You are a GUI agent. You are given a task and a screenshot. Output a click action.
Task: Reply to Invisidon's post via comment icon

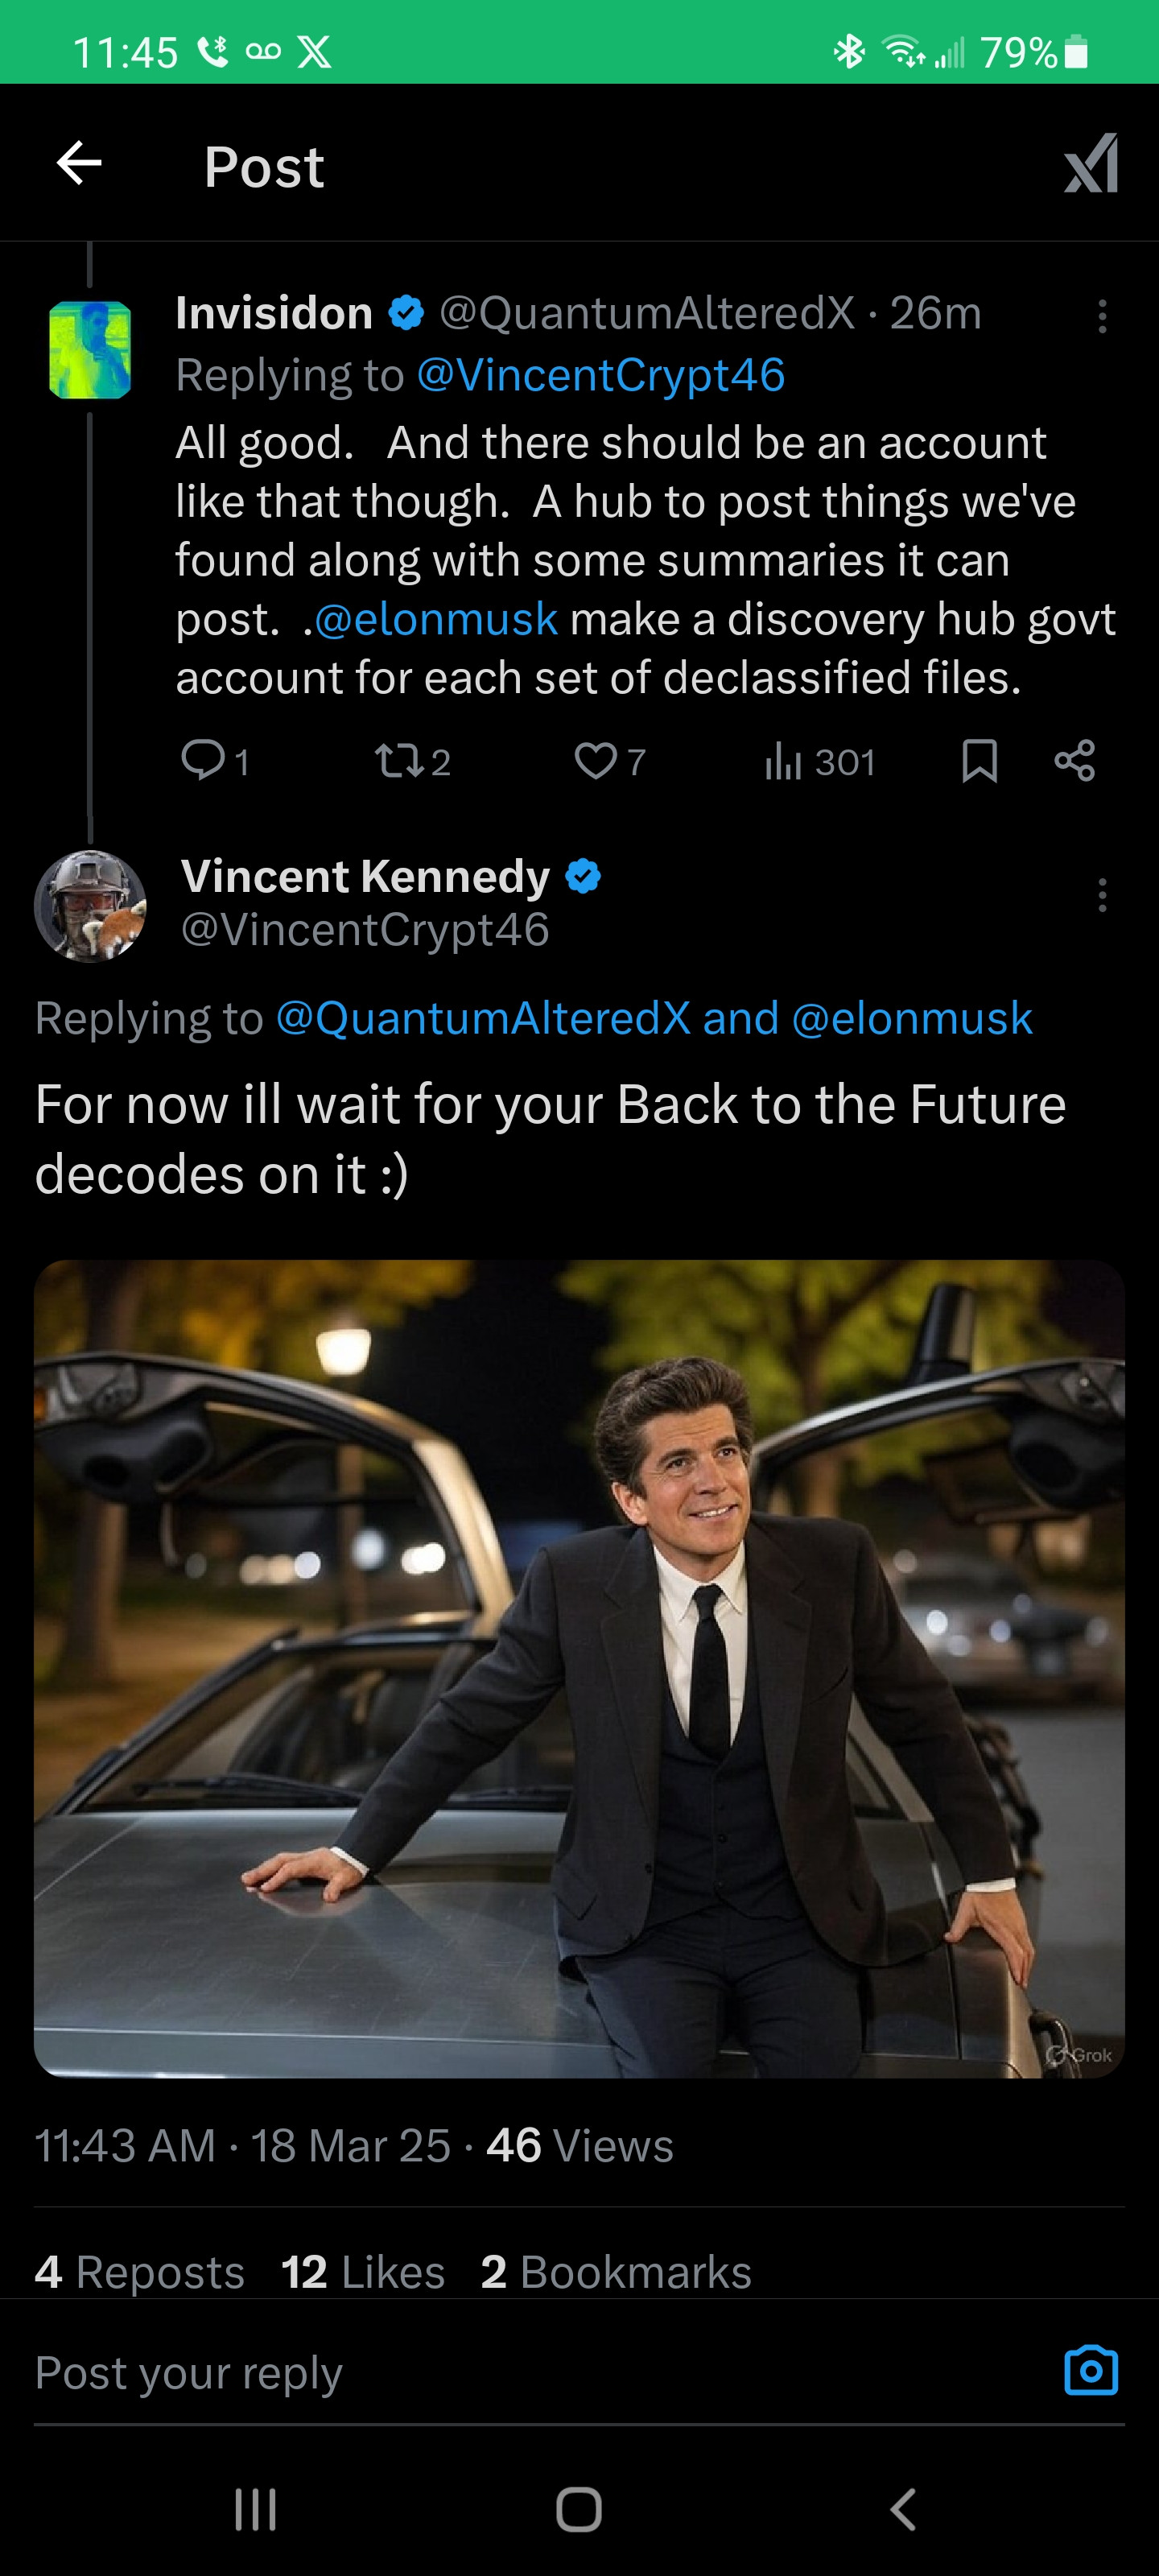point(203,761)
